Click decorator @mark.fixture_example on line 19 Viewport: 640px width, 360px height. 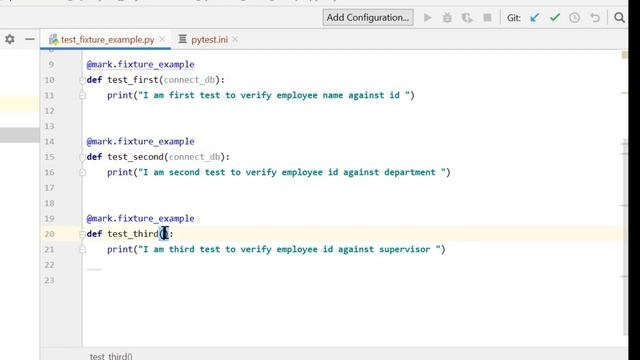(140, 219)
